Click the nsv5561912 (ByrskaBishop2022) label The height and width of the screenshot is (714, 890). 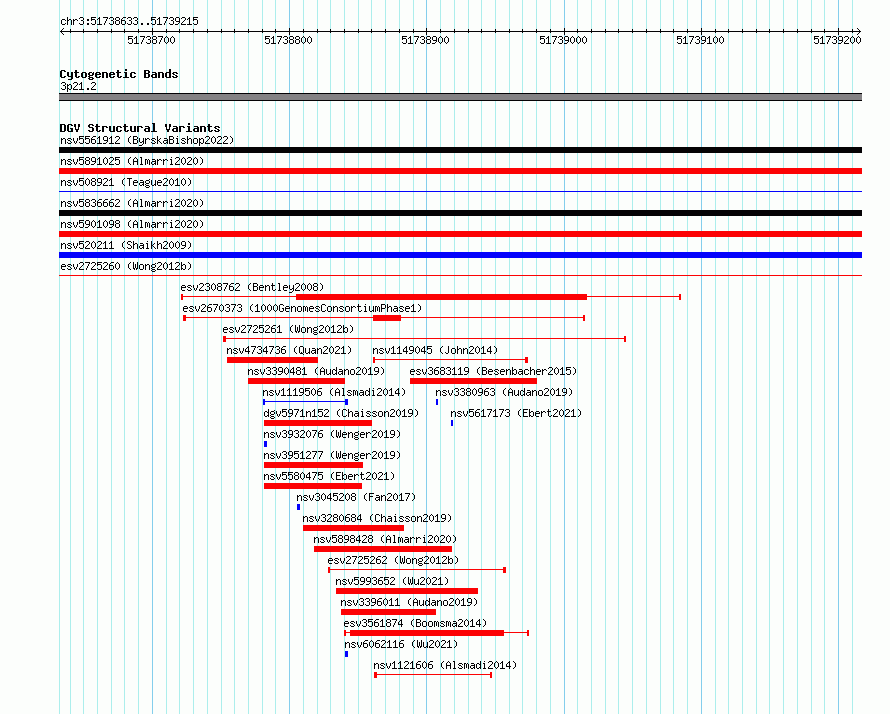147,140
